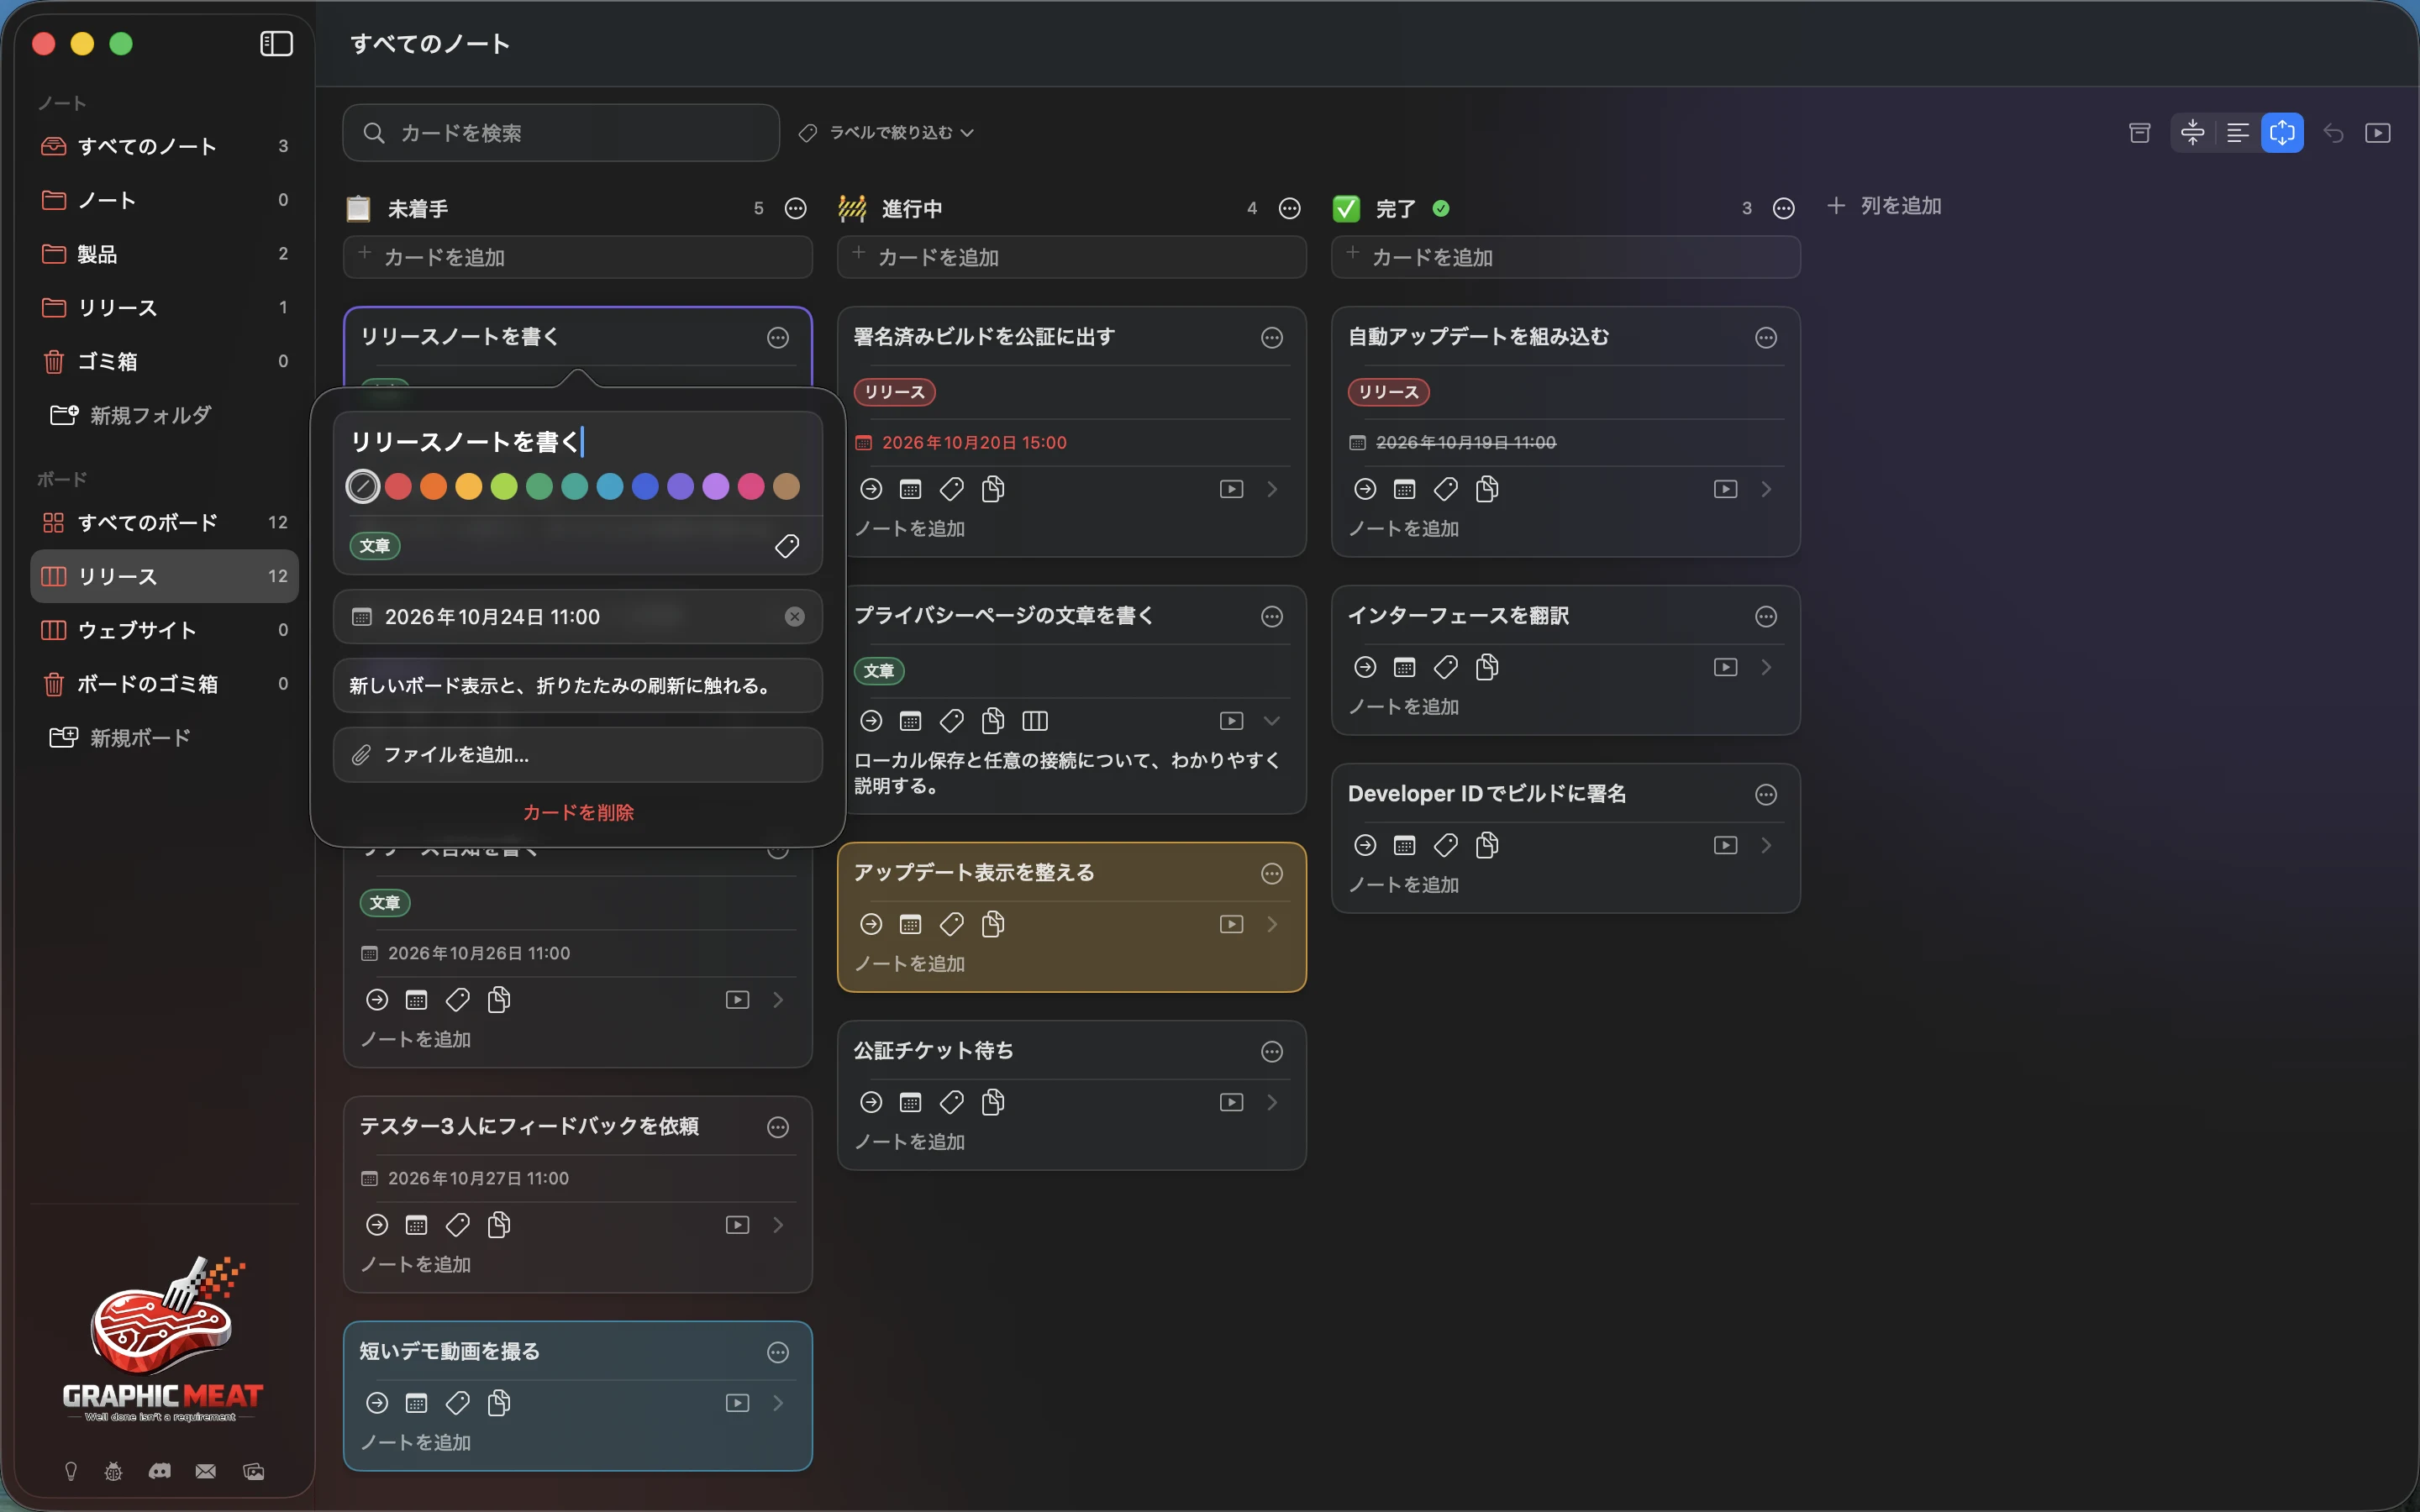Click move arrow icon on 署名済みビルドを公証に出す card
This screenshot has width=2420, height=1512.
coord(871,489)
